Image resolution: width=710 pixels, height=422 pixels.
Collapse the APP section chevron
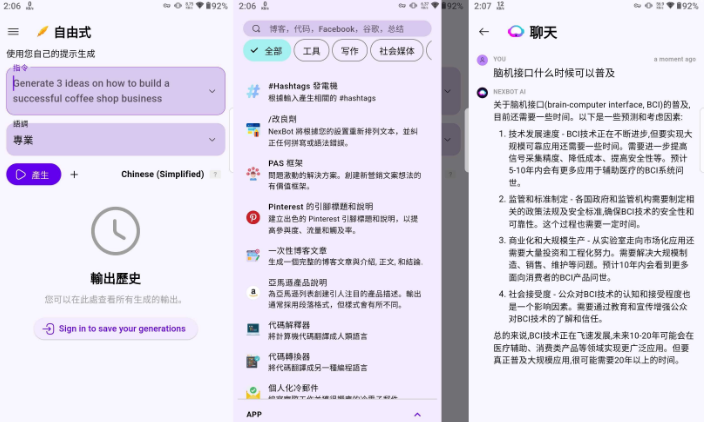[x=417, y=414]
